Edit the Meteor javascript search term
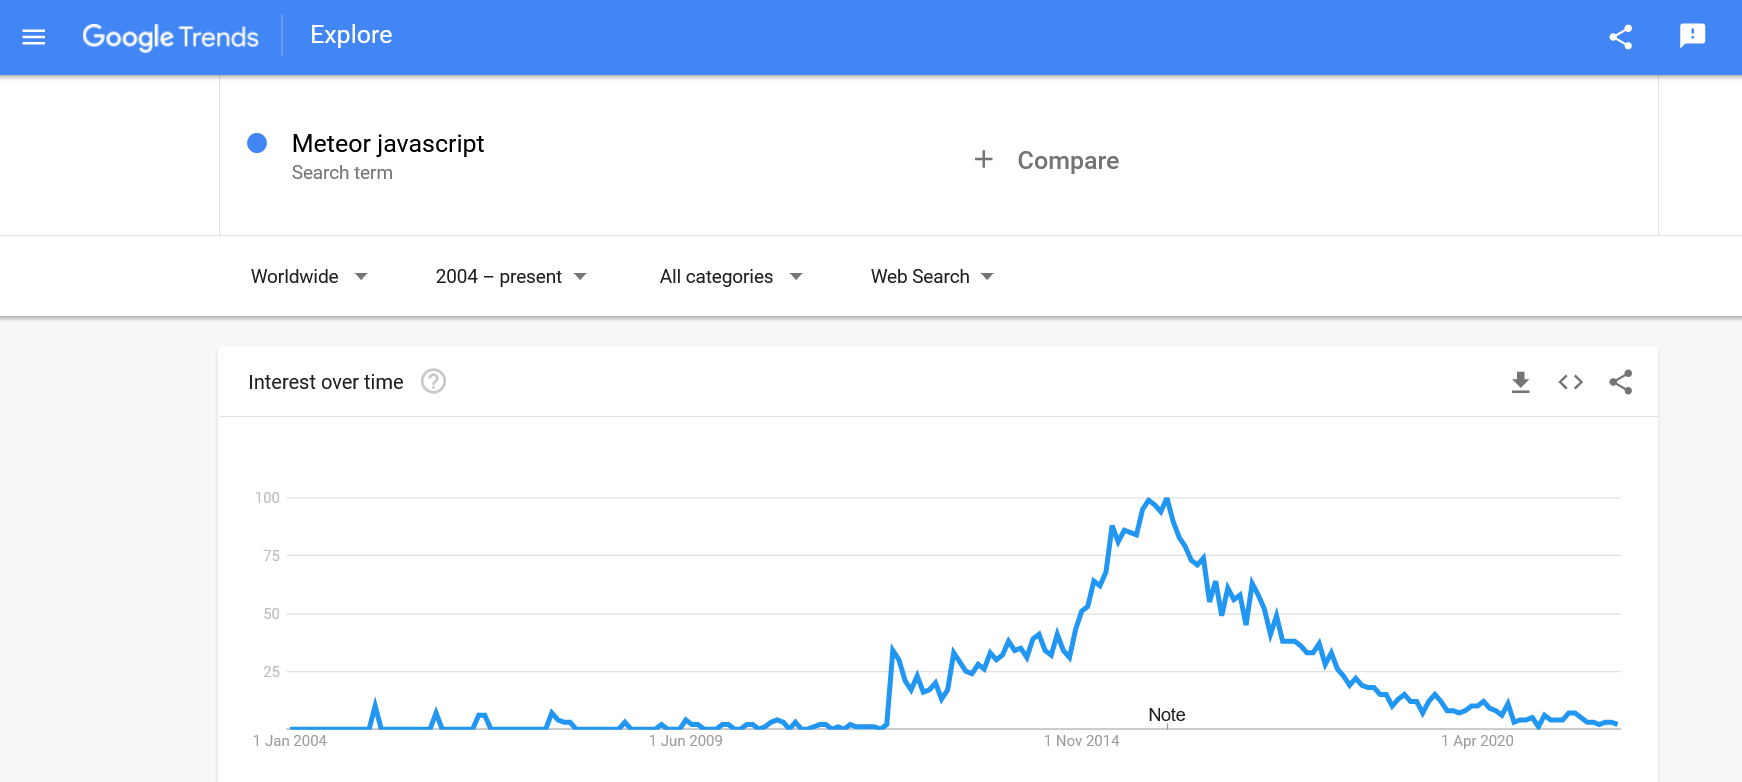1742x782 pixels. [388, 144]
